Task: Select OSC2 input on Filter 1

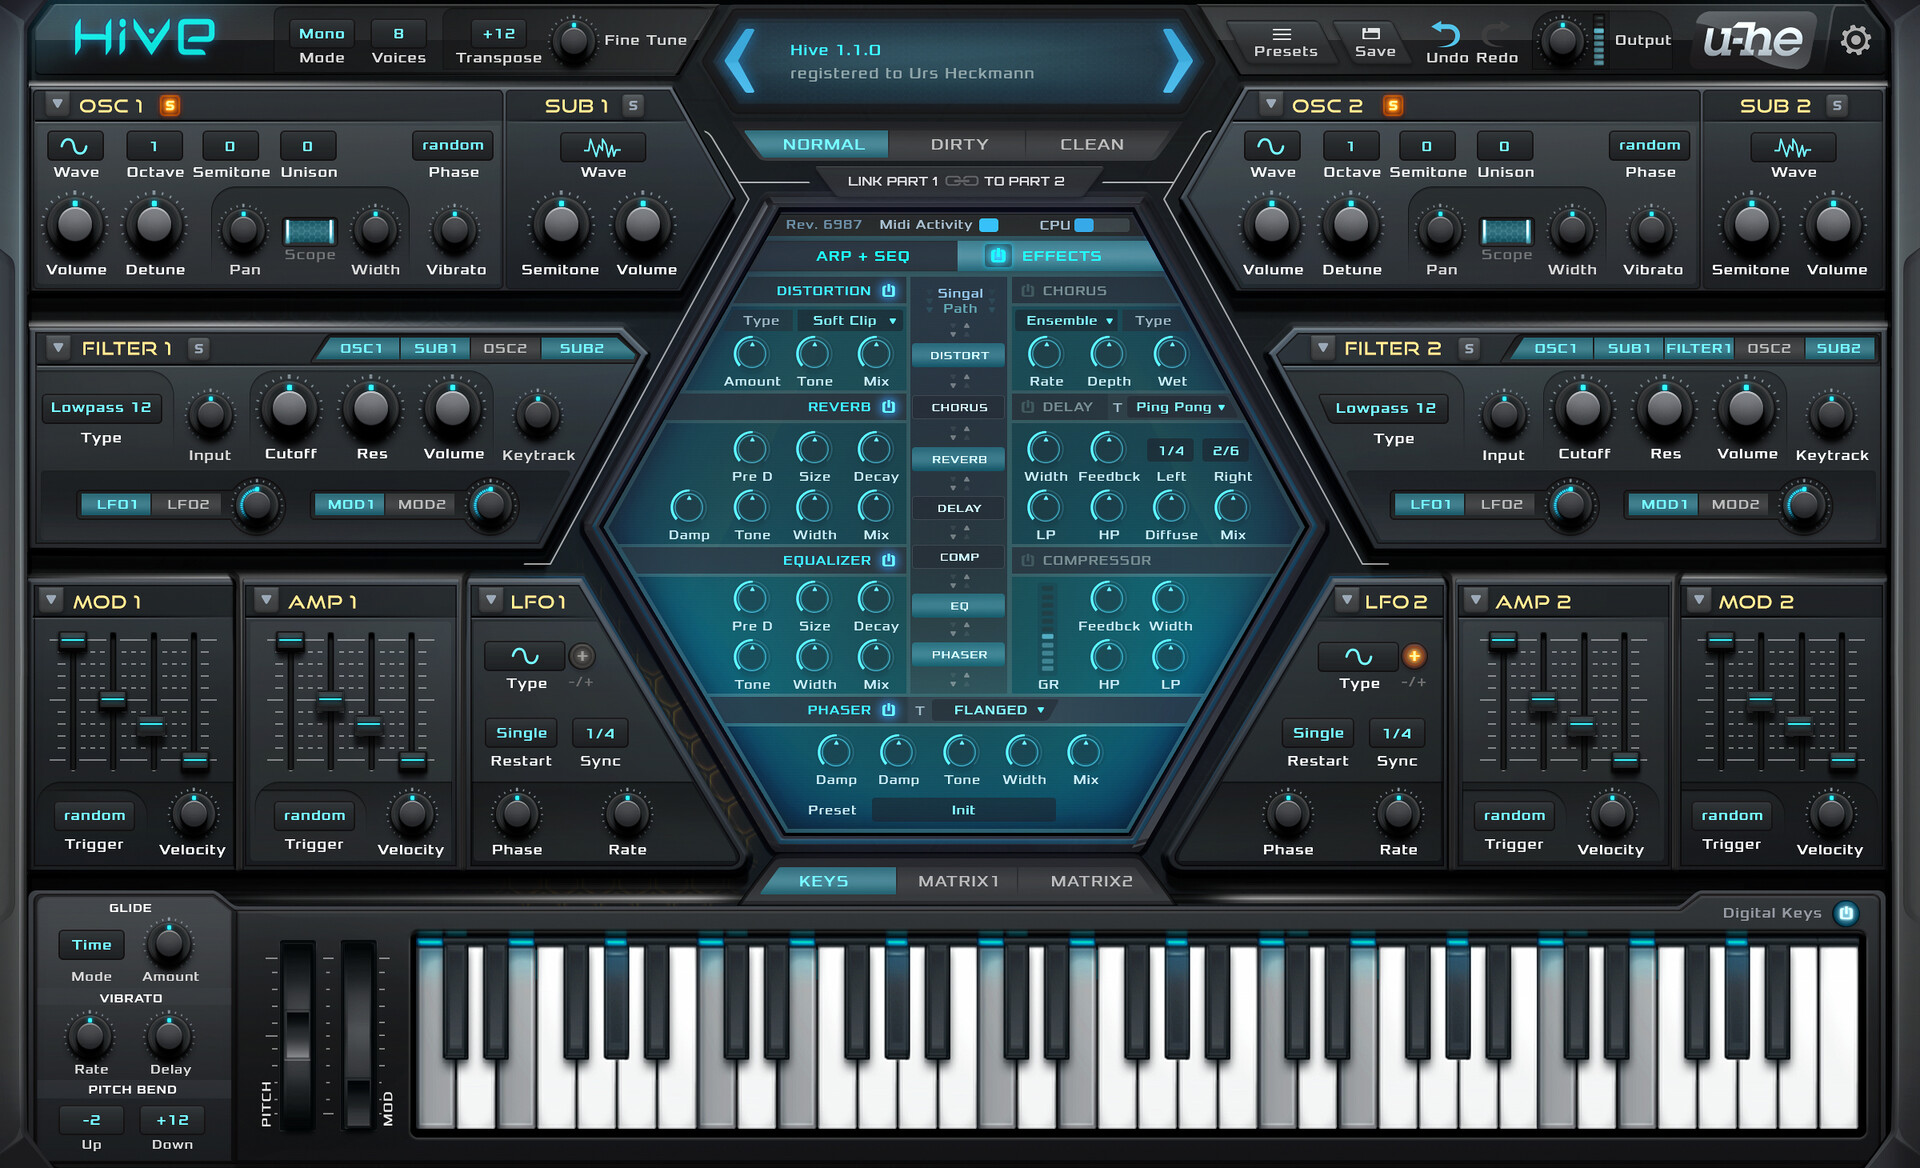Action: pyautogui.click(x=504, y=348)
